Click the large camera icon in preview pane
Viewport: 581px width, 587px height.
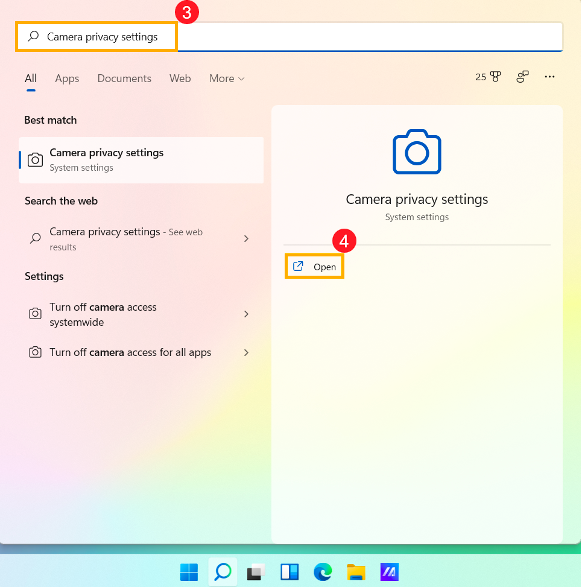[x=417, y=152]
